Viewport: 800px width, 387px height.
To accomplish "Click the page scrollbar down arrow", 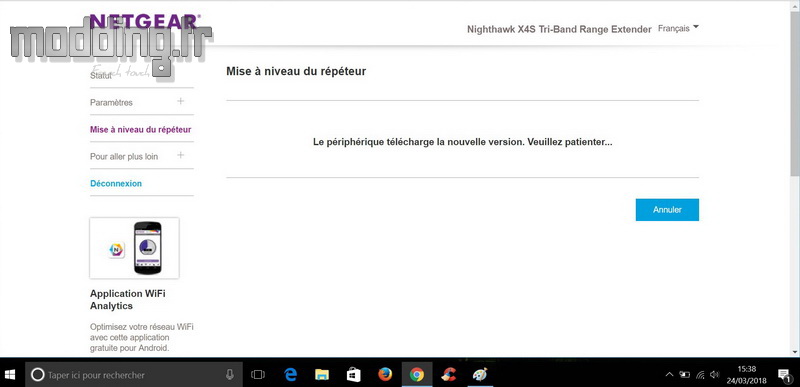I will tap(795, 351).
